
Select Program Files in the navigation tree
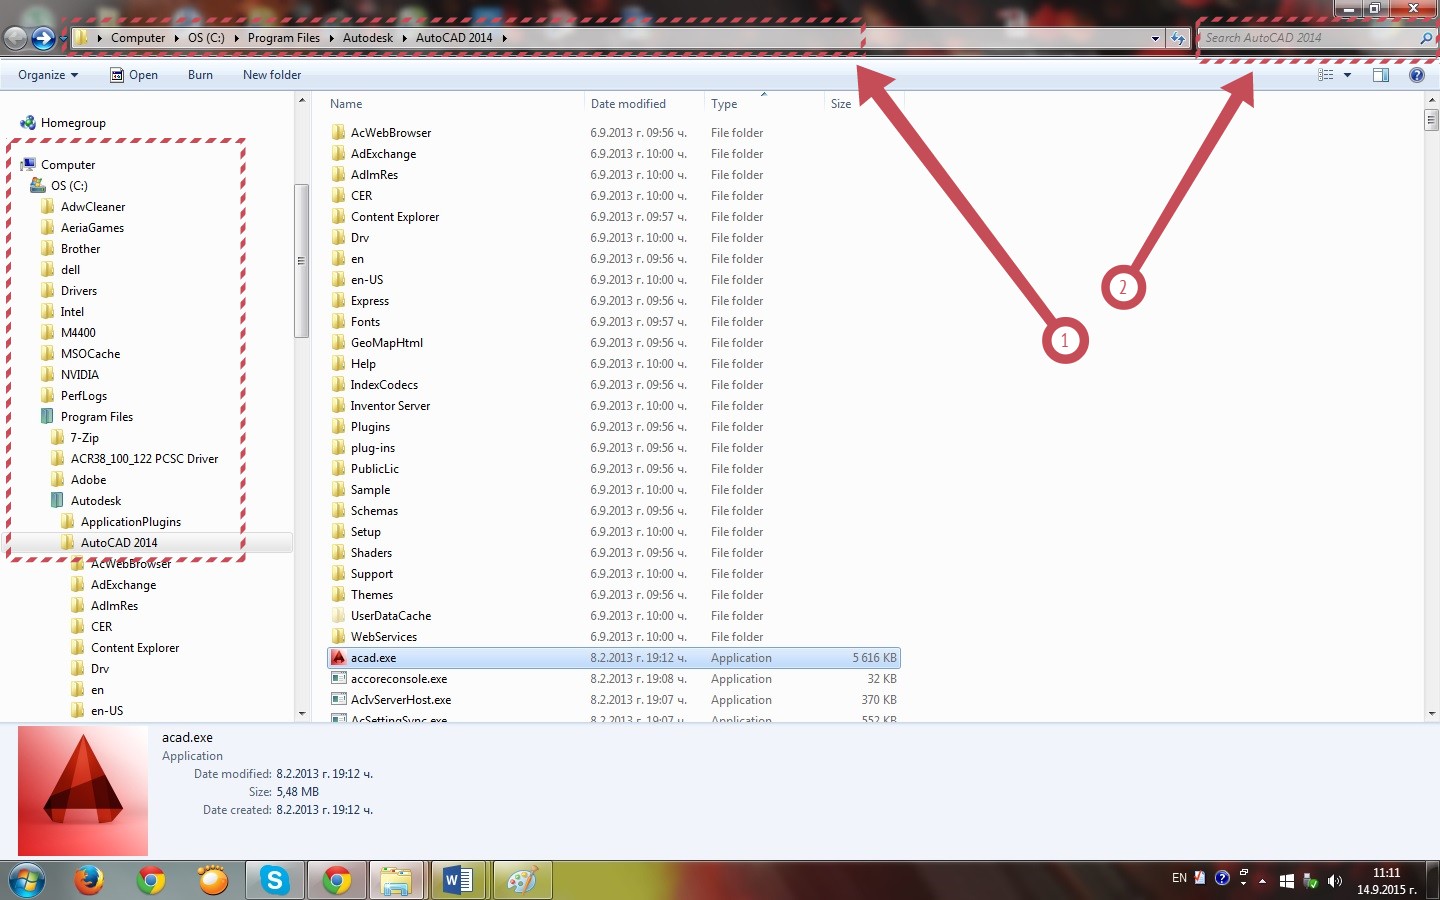[x=97, y=417]
